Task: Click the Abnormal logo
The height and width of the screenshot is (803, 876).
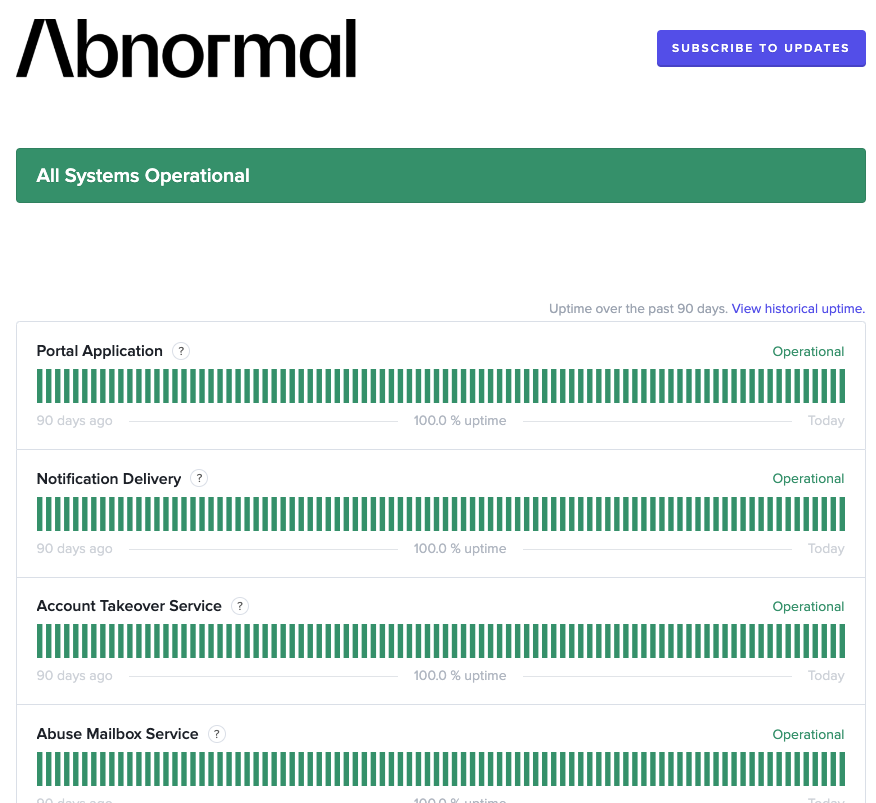Action: (x=186, y=49)
